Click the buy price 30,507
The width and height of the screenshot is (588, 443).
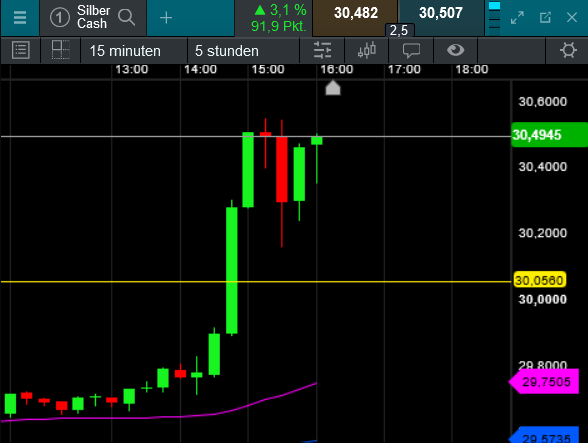coord(441,14)
